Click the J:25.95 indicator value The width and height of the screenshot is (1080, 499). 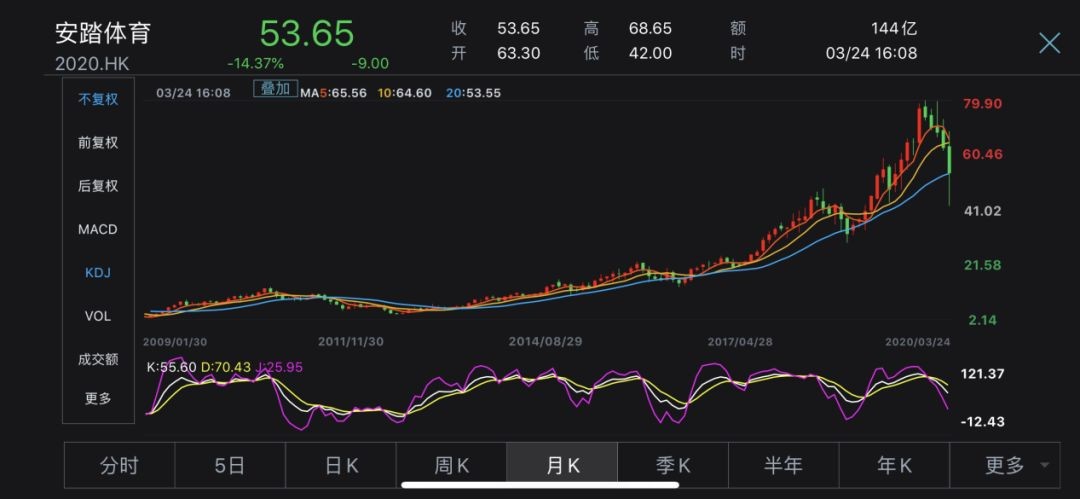[x=279, y=369]
